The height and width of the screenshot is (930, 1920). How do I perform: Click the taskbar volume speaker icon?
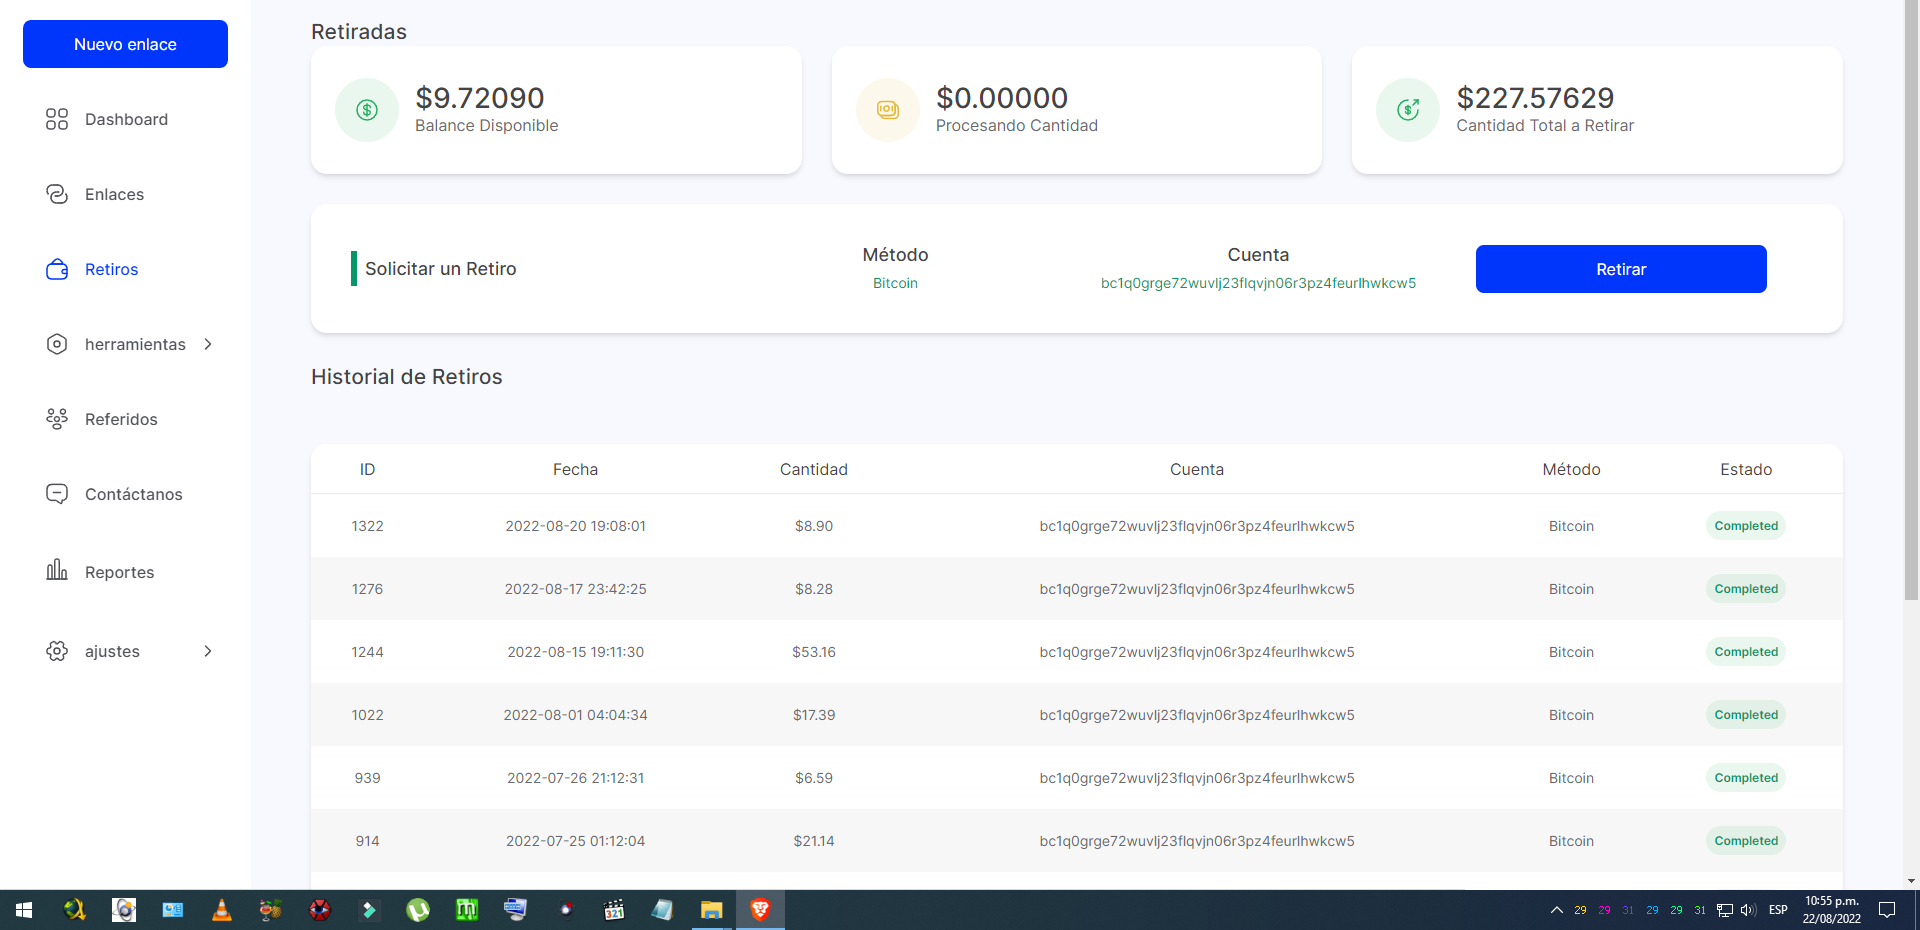[1748, 910]
